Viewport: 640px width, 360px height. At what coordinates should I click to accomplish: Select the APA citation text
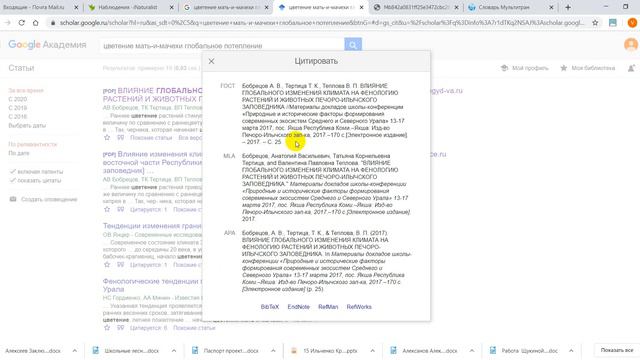327,261
